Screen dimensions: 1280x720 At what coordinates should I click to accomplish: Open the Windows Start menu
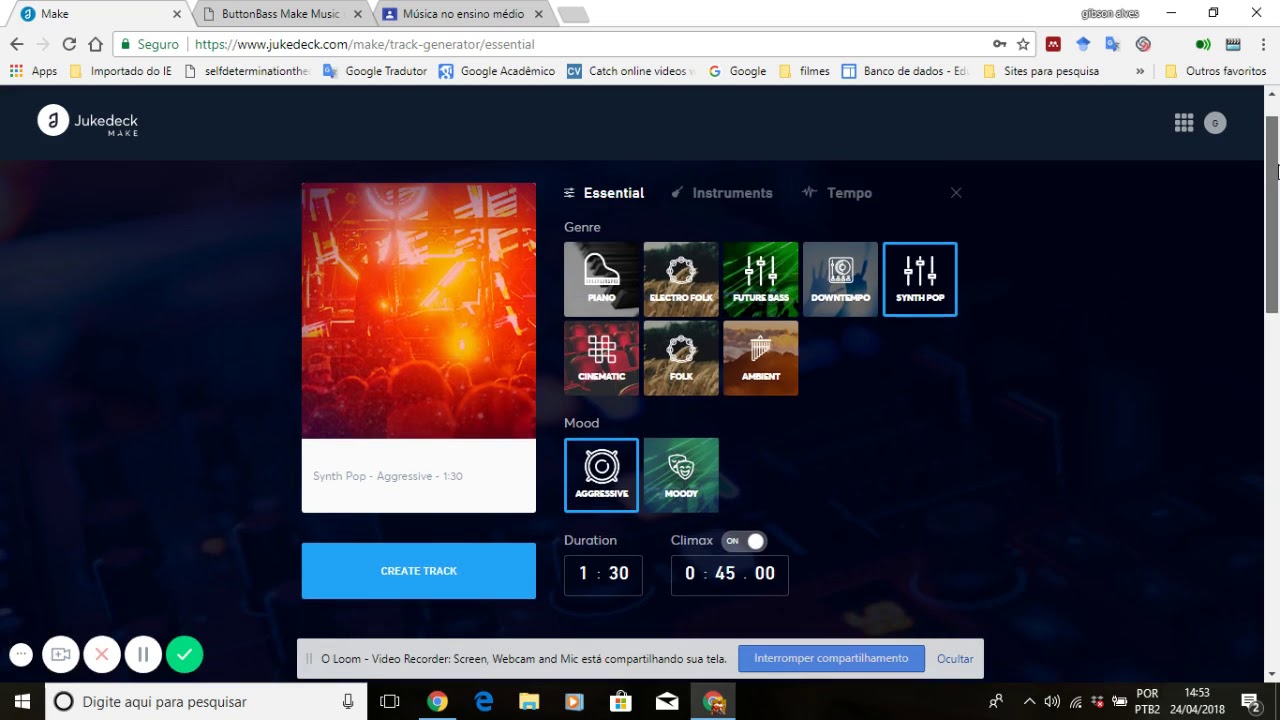21,701
